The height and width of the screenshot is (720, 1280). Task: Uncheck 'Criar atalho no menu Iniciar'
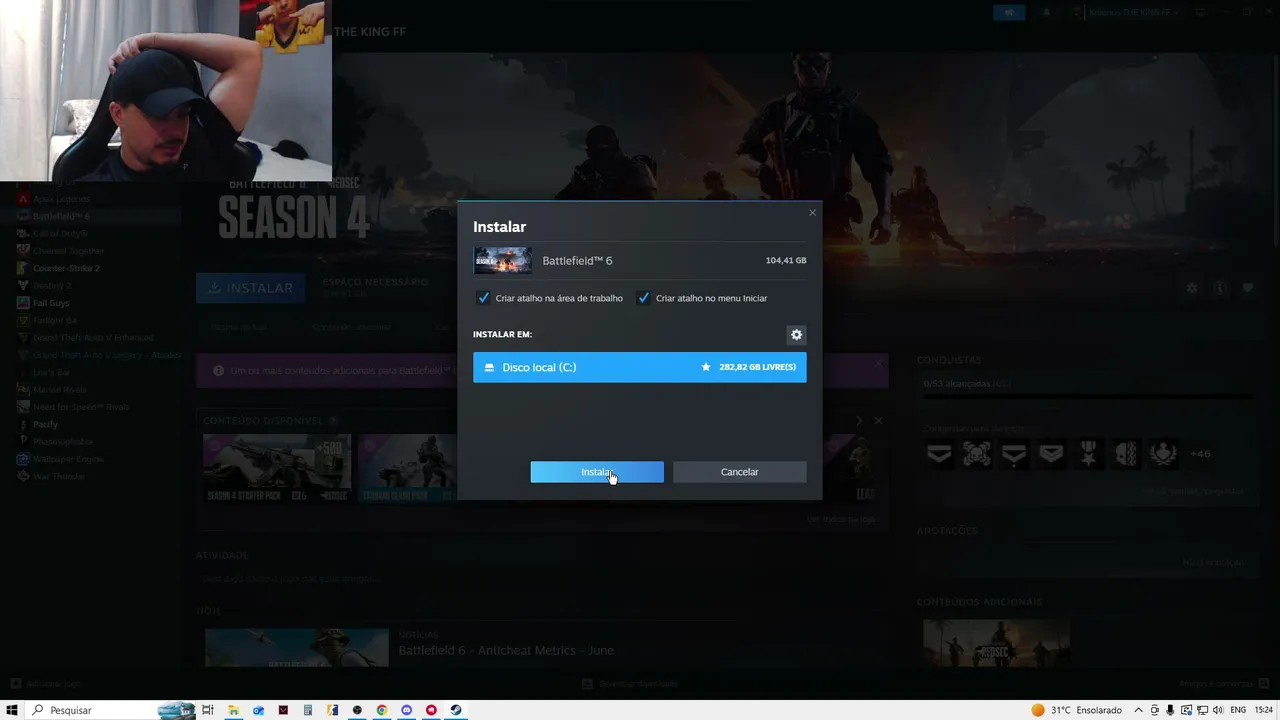644,298
